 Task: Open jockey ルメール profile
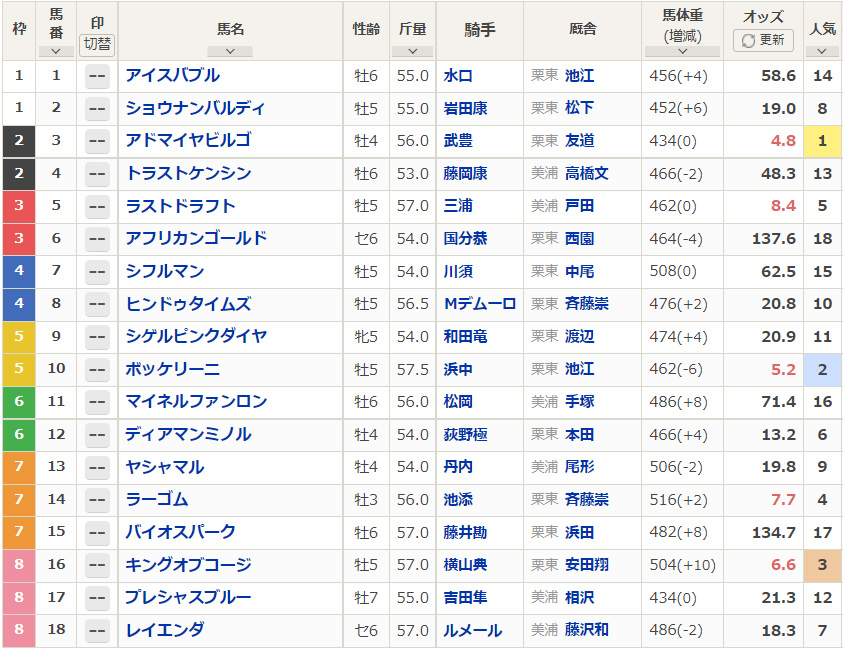473,630
